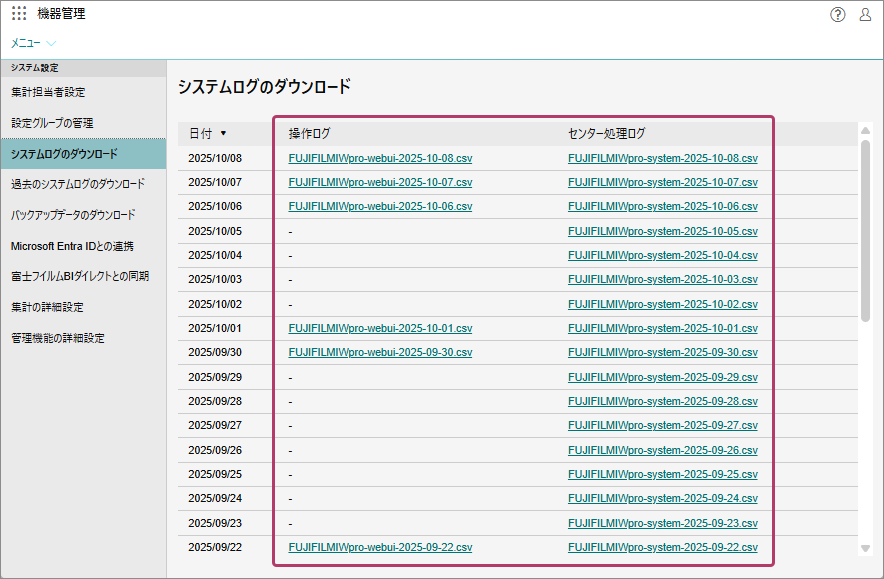Download FUJIFILMIWpro-system-2025-10-07.csv
The width and height of the screenshot is (884, 579).
coord(662,183)
